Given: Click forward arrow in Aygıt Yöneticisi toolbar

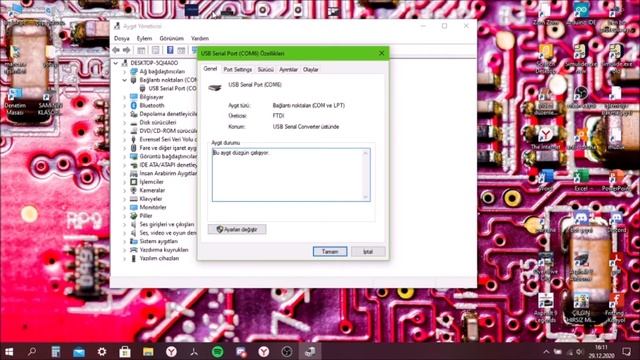Looking at the screenshot, I should coord(127,50).
